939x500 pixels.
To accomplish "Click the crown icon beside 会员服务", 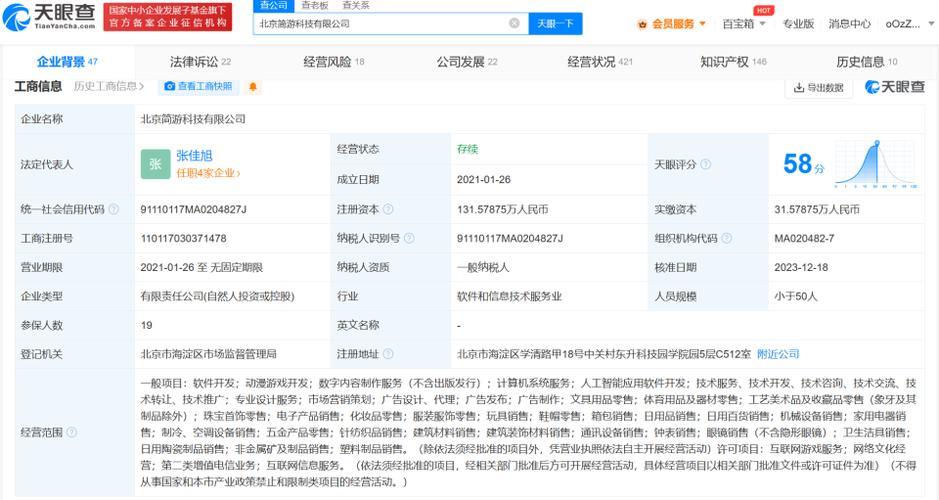I will click(x=643, y=25).
